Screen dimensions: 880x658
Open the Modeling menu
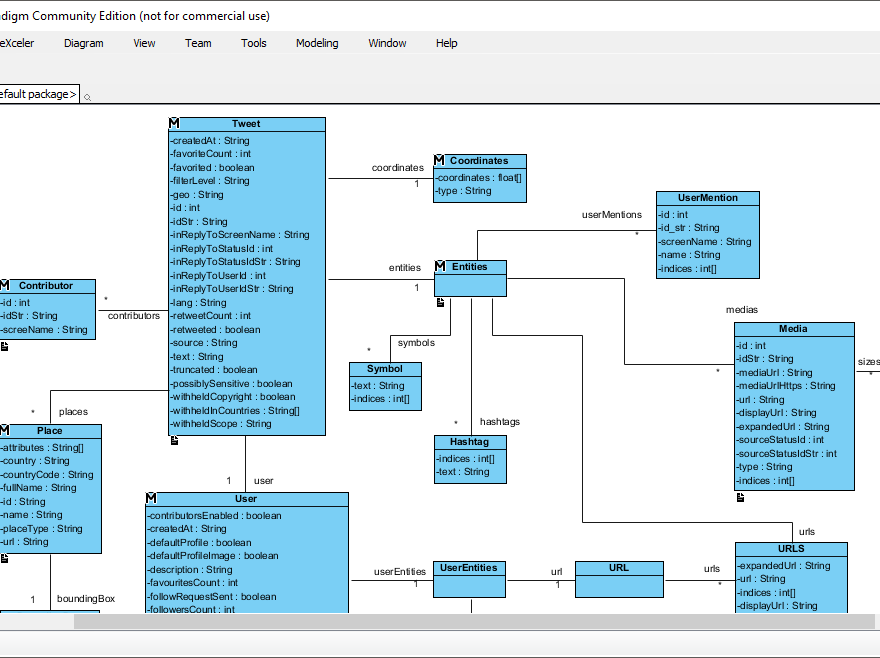pos(317,43)
